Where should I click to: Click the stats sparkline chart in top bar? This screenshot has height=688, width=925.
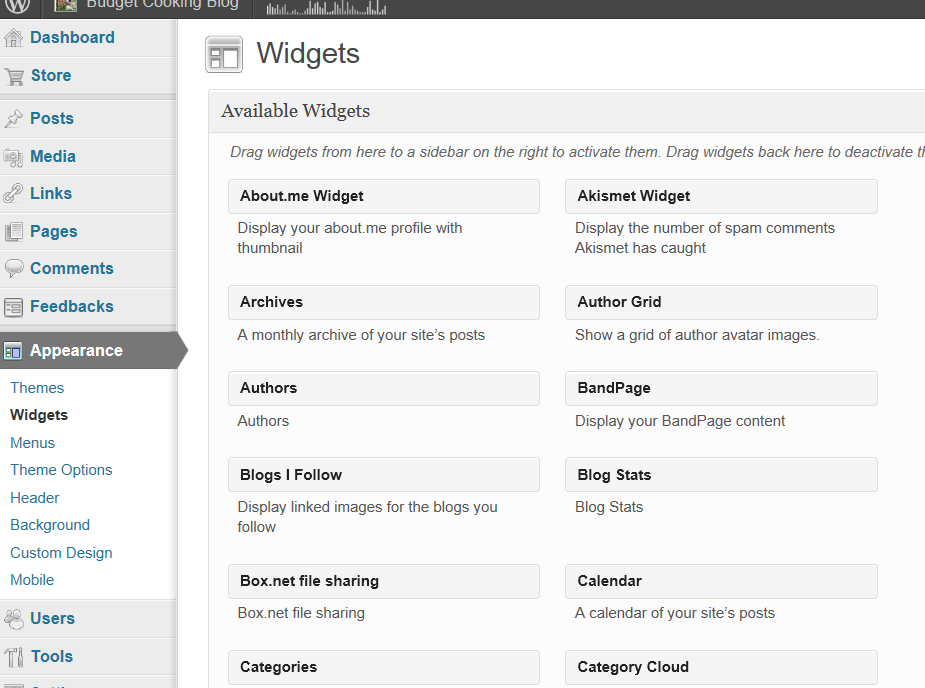(x=326, y=9)
